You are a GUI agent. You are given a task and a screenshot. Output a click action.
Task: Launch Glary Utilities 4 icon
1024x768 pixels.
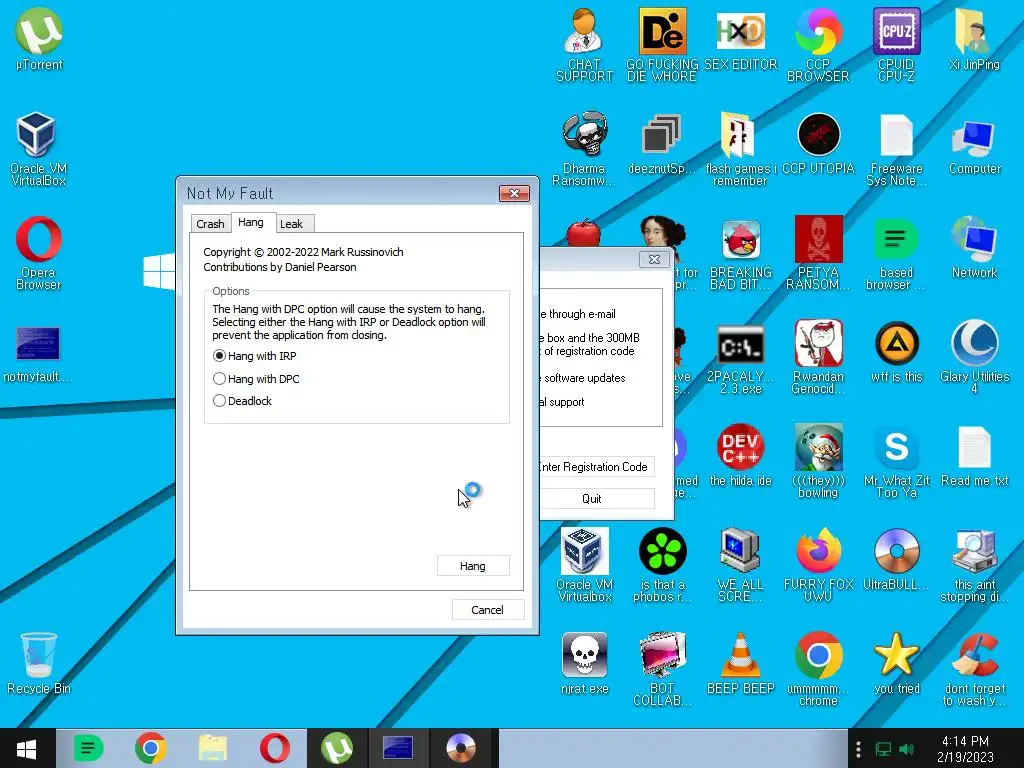(974, 356)
